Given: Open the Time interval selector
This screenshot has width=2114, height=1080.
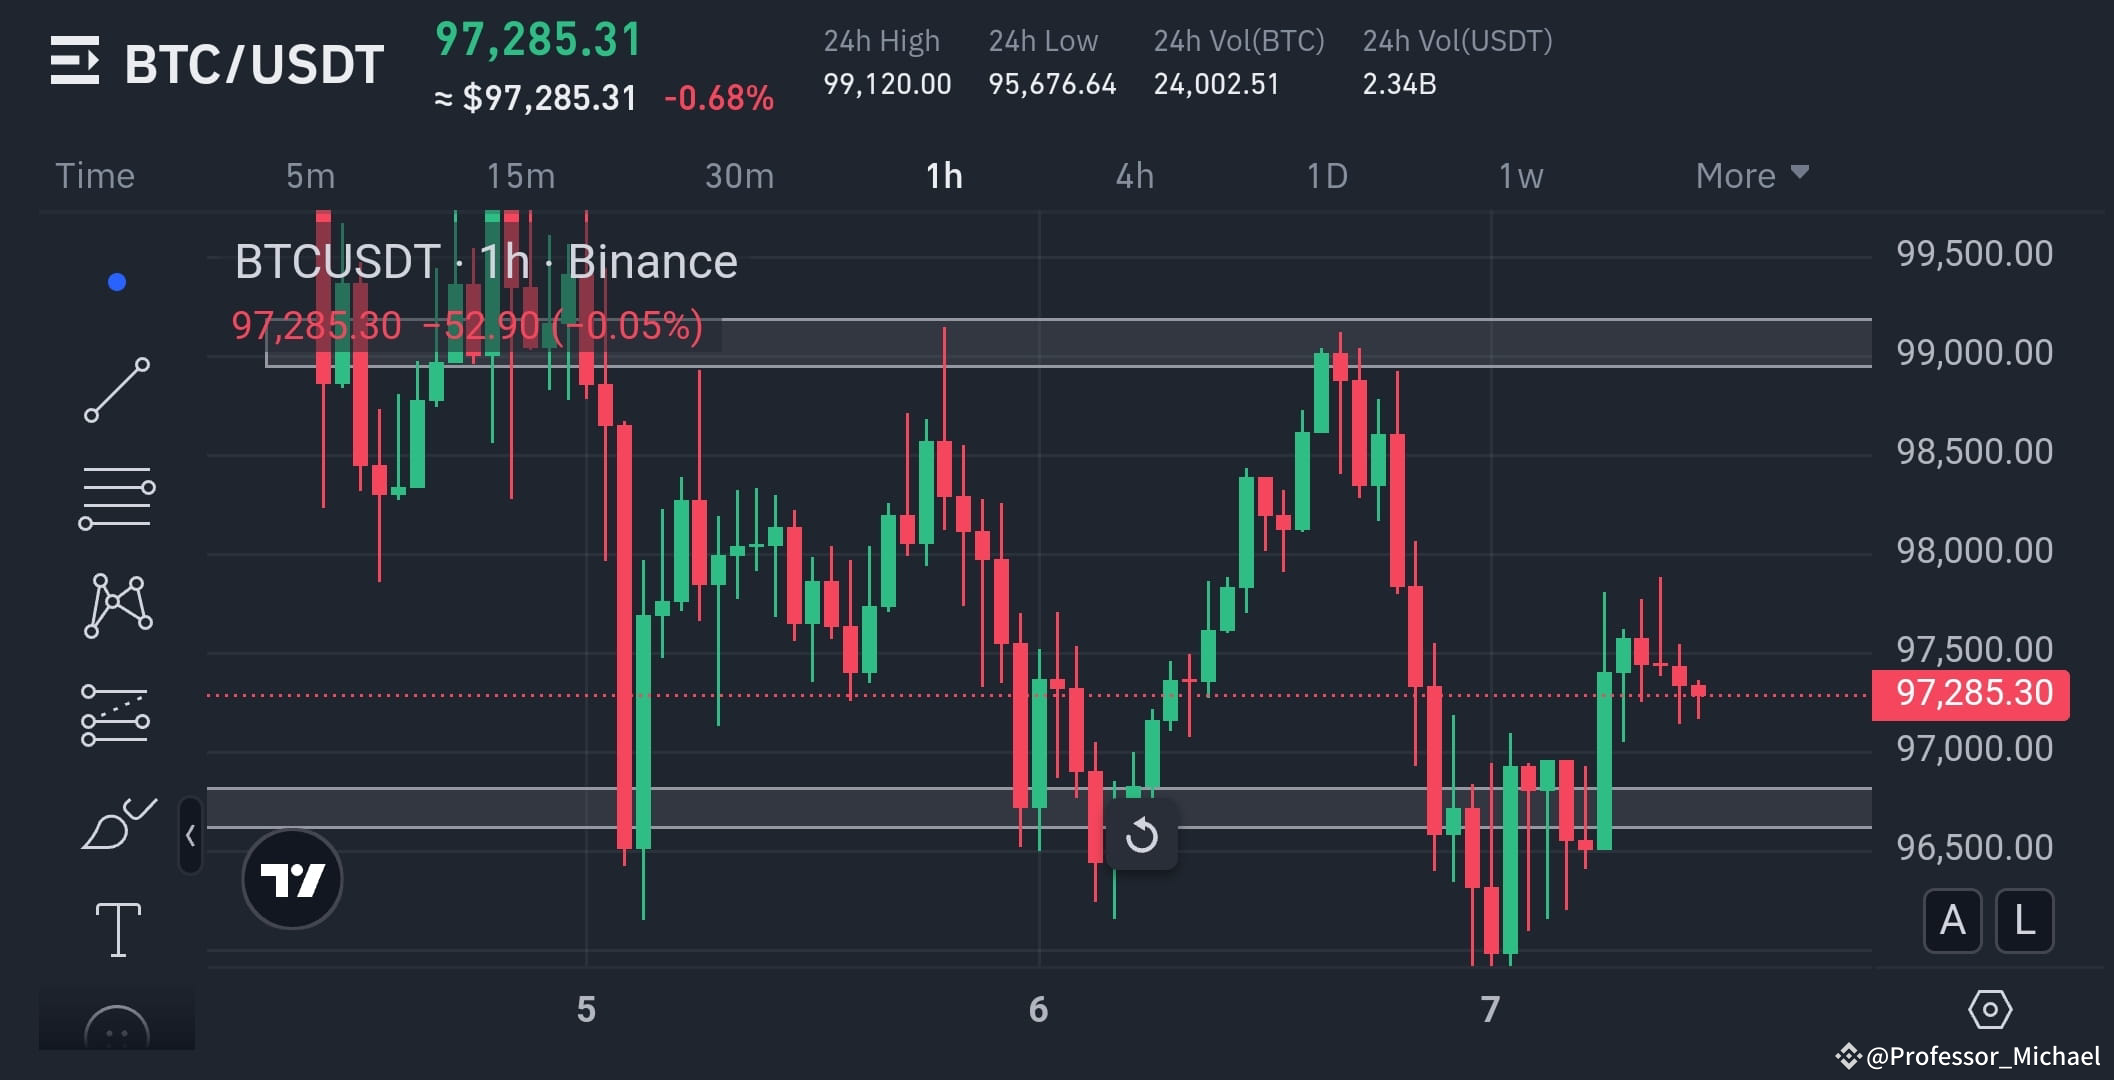Looking at the screenshot, I should pos(95,175).
